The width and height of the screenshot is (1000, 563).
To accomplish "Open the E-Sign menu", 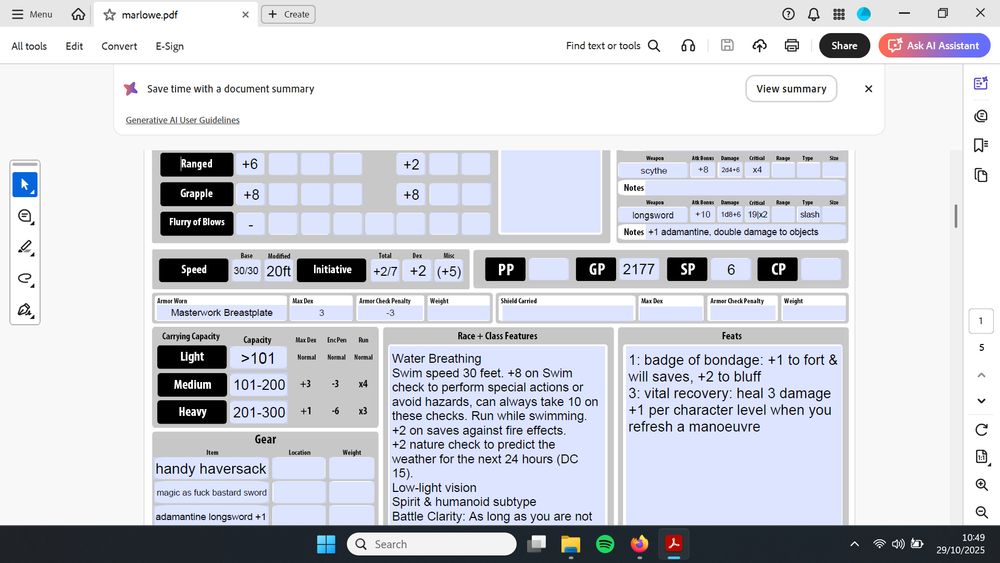I will (170, 46).
